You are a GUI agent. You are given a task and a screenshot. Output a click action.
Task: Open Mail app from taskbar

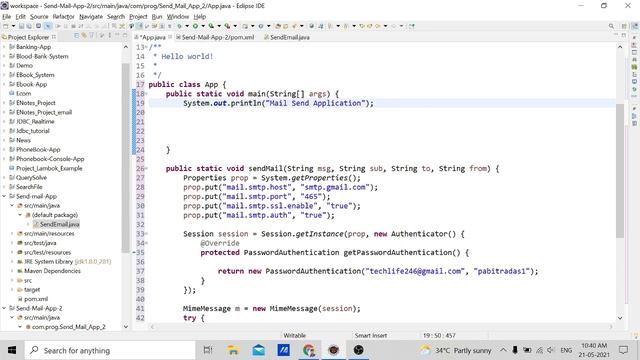[258, 350]
